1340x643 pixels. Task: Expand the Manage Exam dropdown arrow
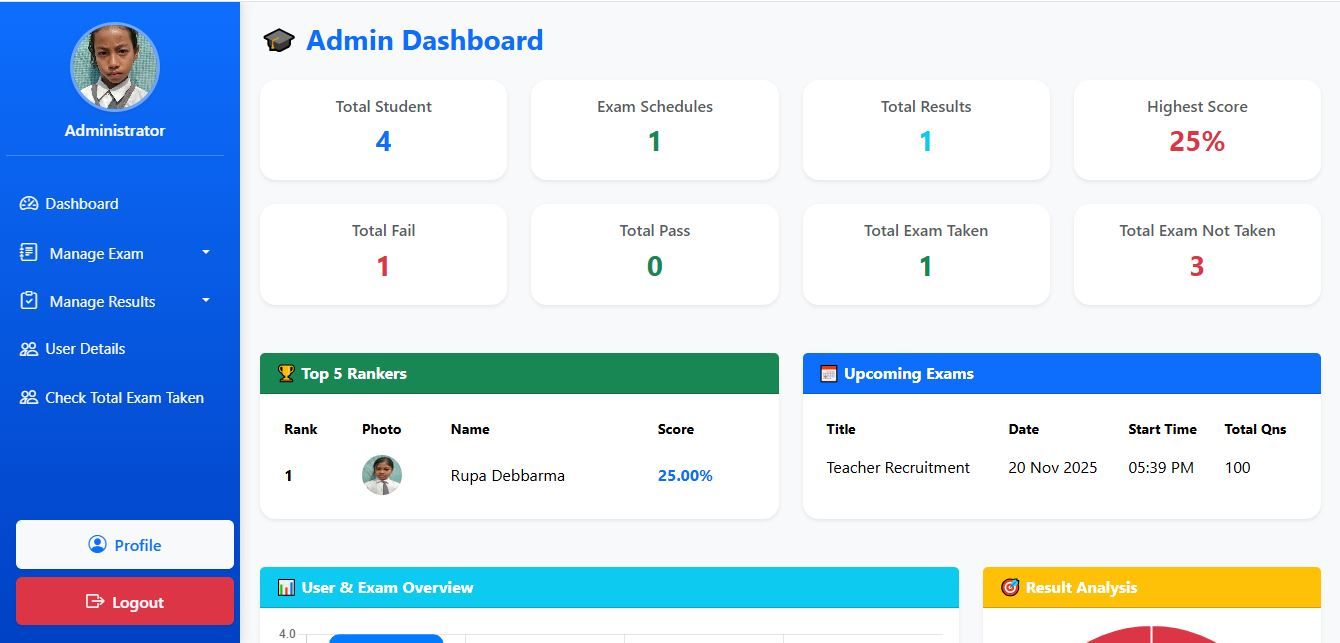click(206, 253)
